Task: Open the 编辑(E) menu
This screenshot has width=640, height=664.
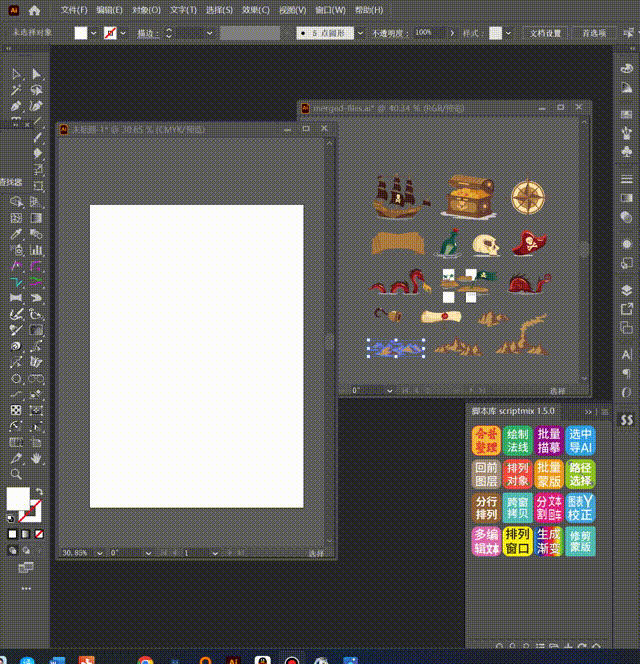Action: [109, 10]
